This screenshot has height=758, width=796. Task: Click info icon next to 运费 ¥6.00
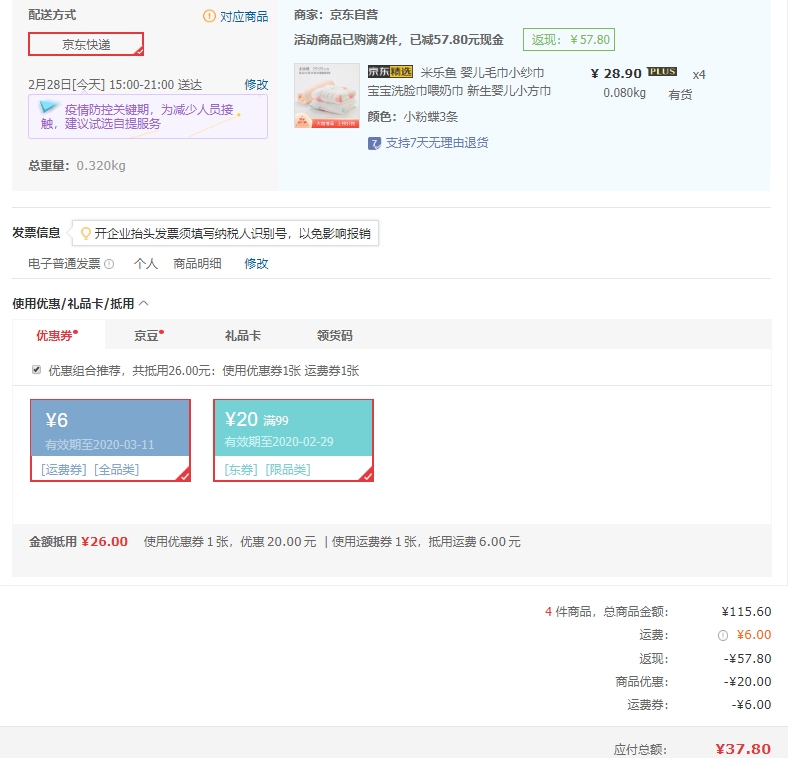click(723, 636)
